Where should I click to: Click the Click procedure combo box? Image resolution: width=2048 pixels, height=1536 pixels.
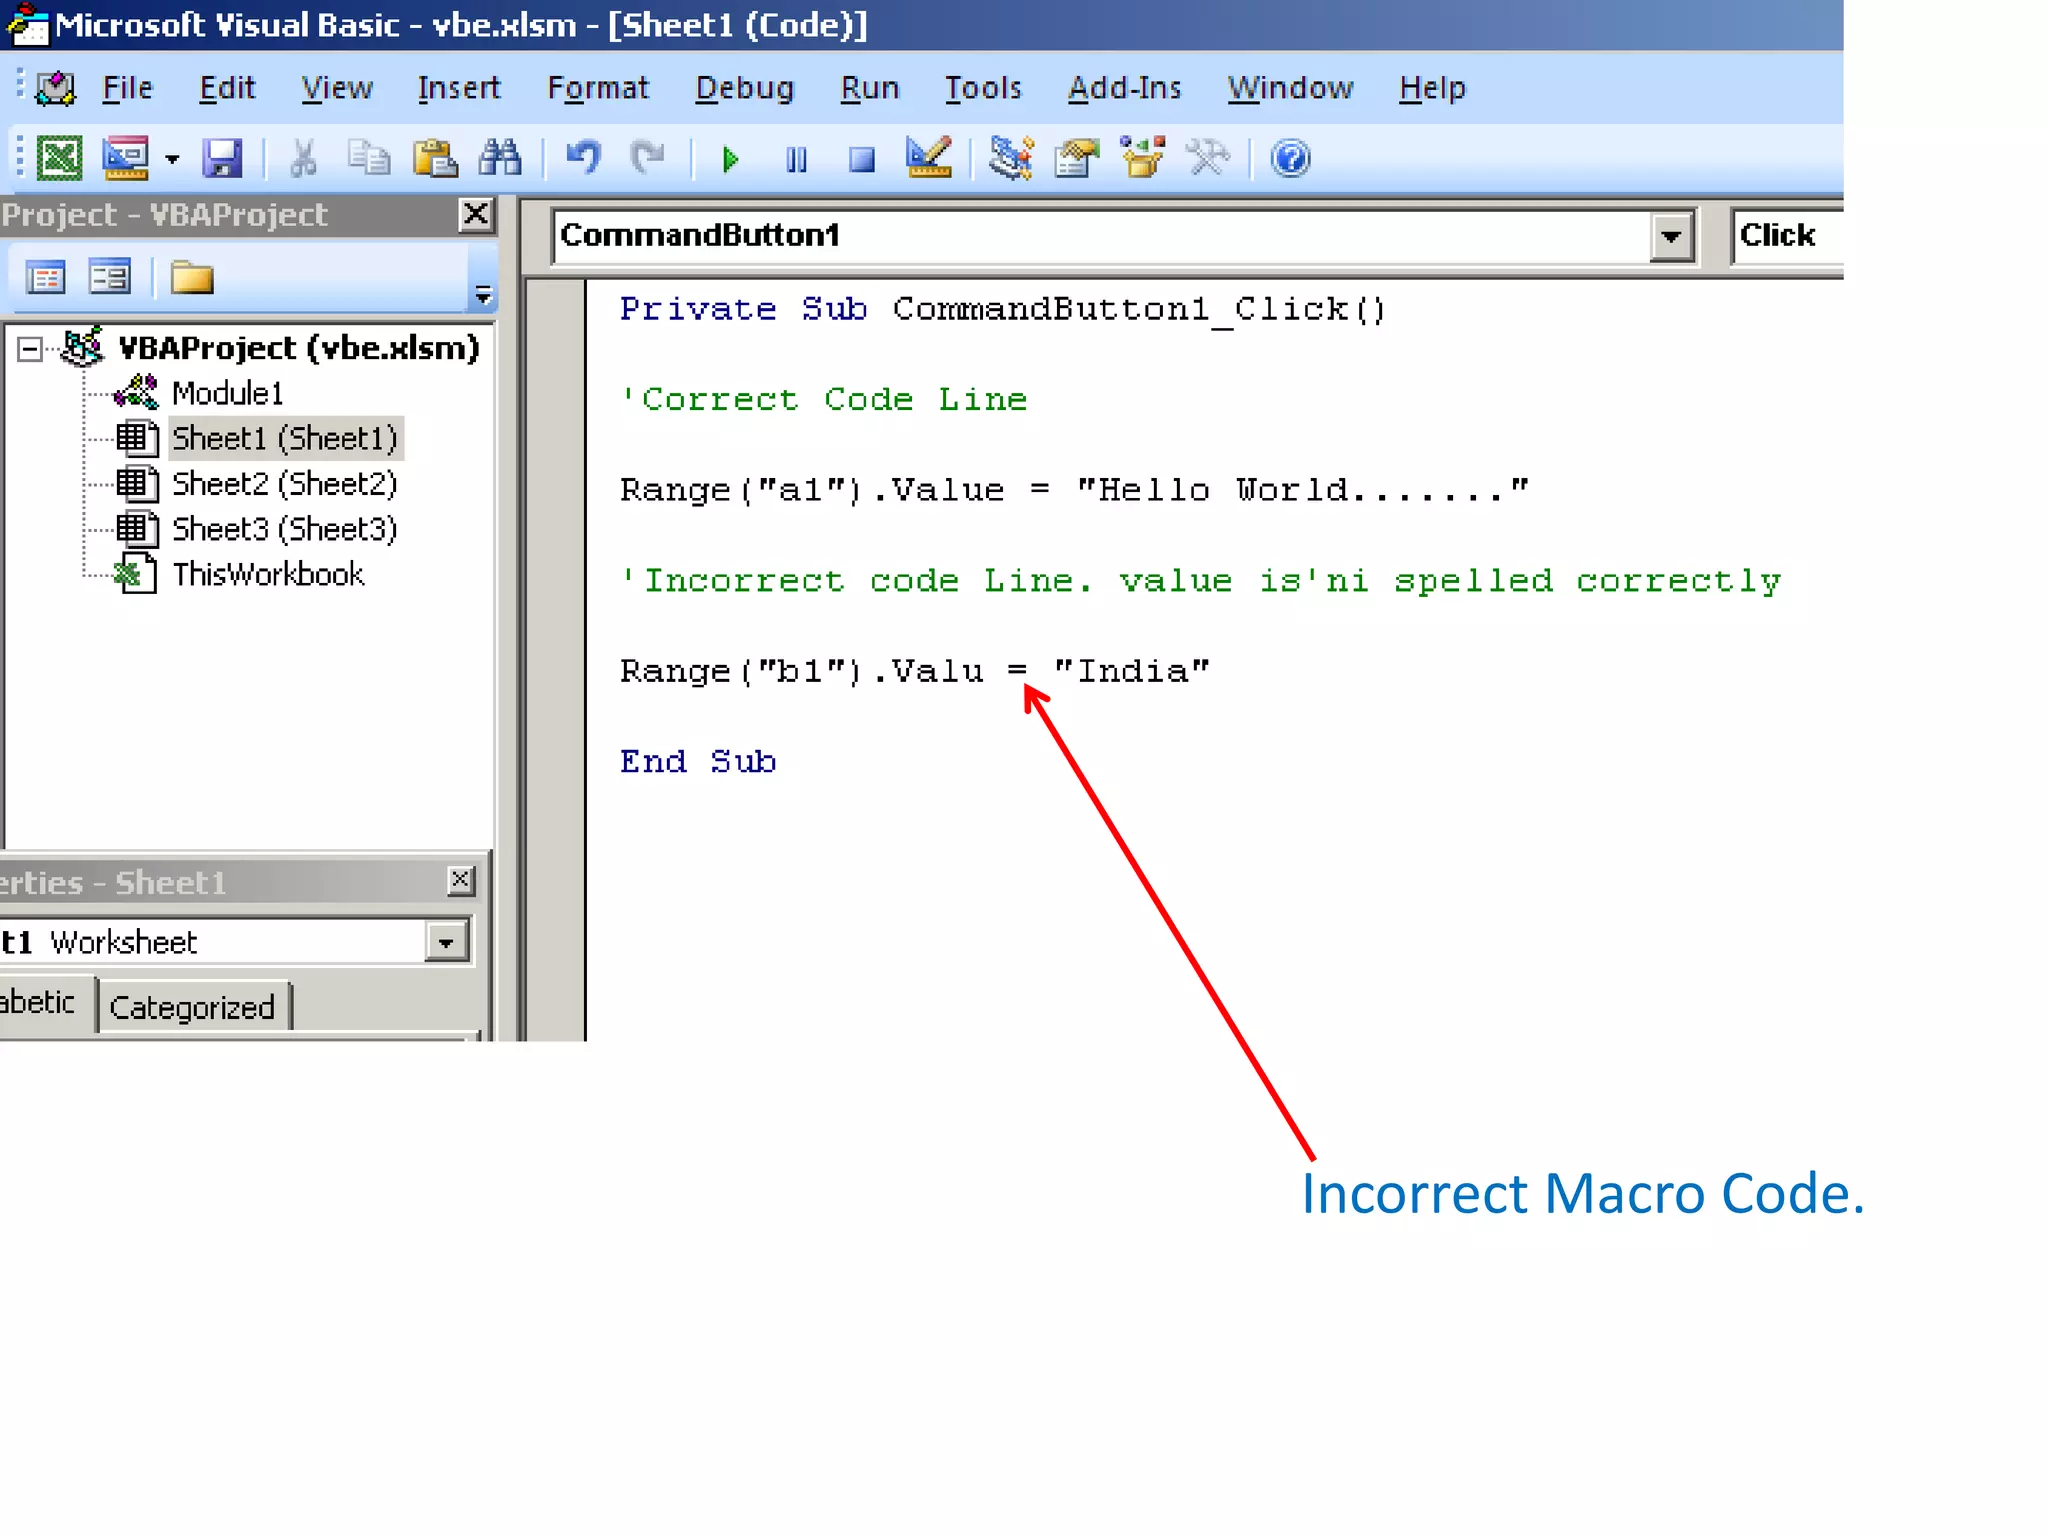1787,236
